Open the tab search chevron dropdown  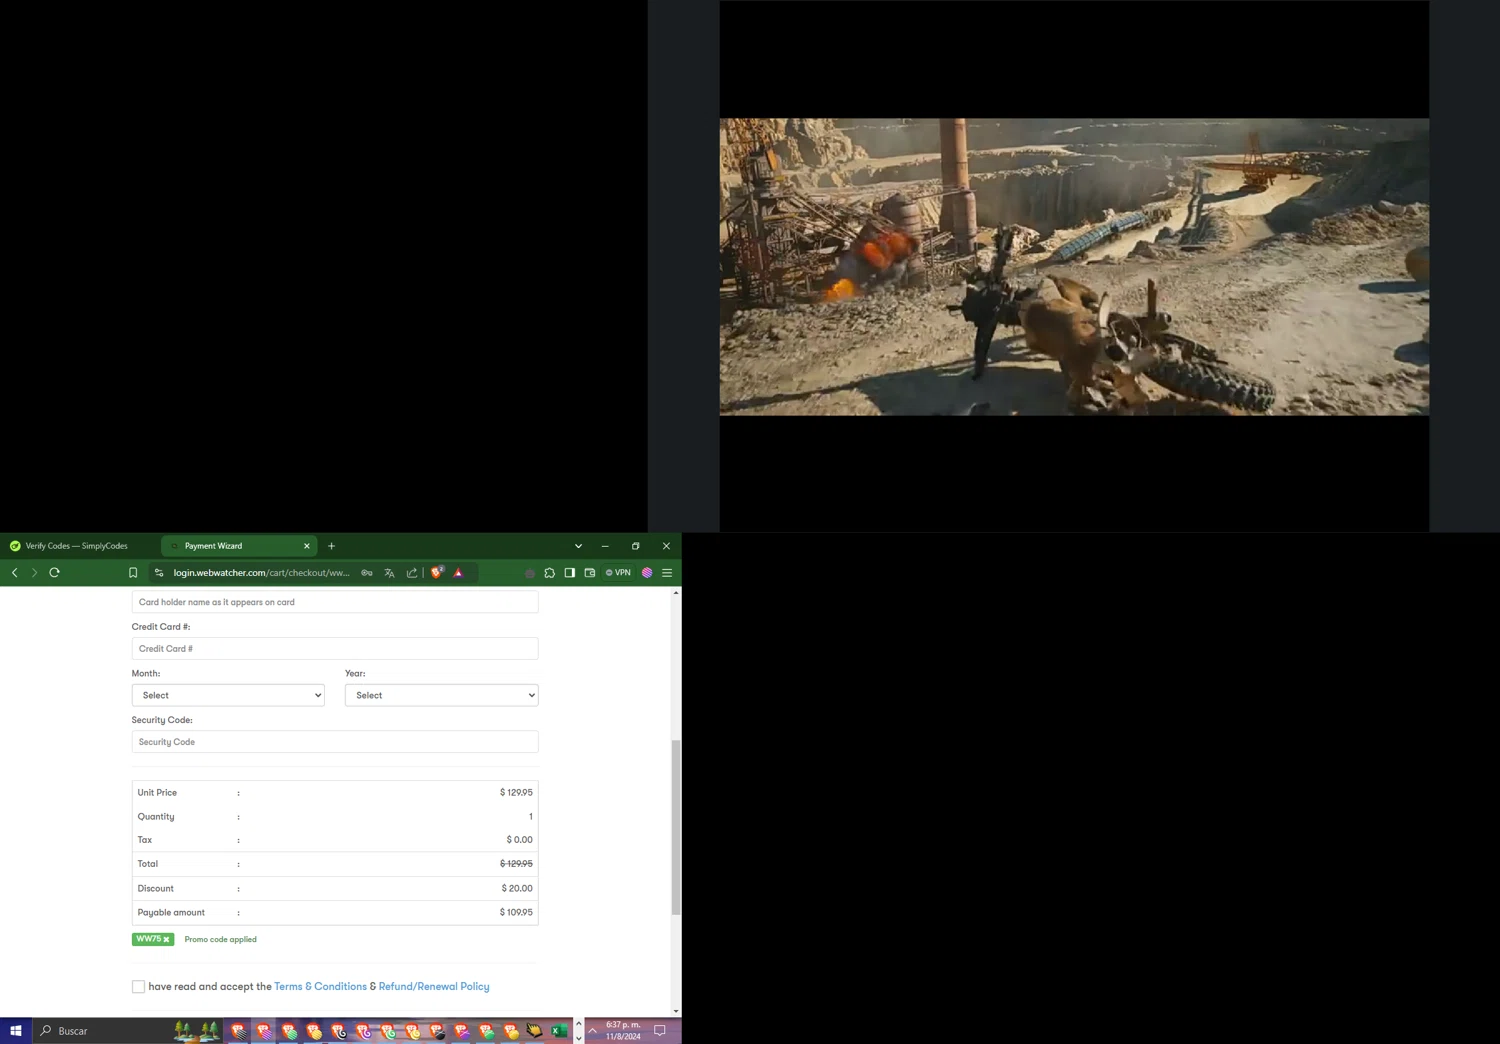click(578, 546)
